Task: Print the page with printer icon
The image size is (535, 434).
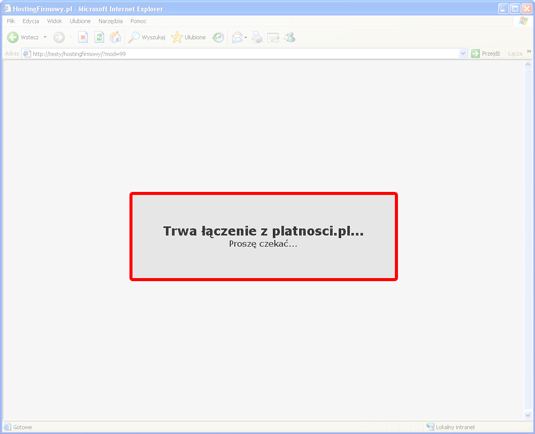Action: (x=257, y=37)
